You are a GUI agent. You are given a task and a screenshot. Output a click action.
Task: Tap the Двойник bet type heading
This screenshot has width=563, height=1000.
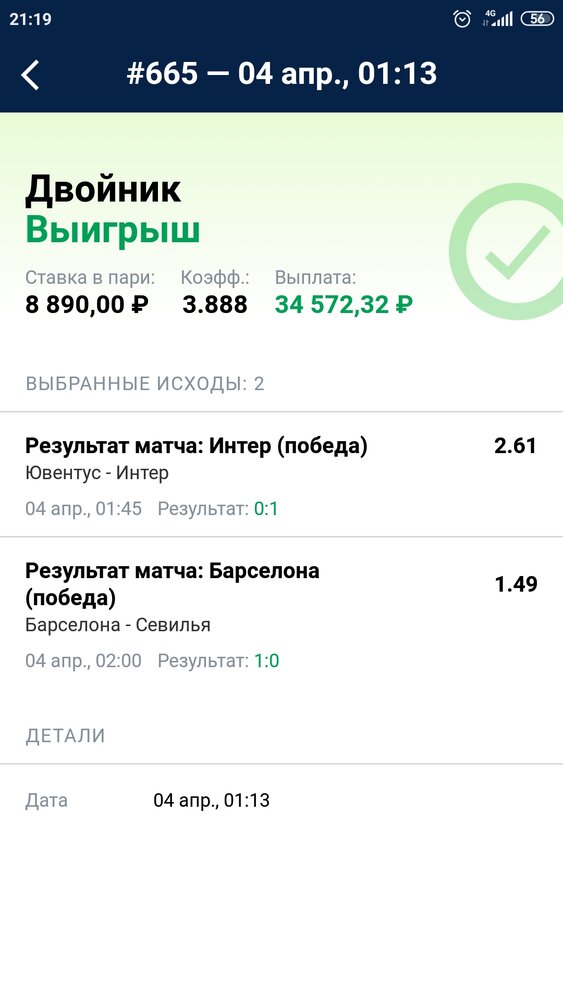click(103, 189)
